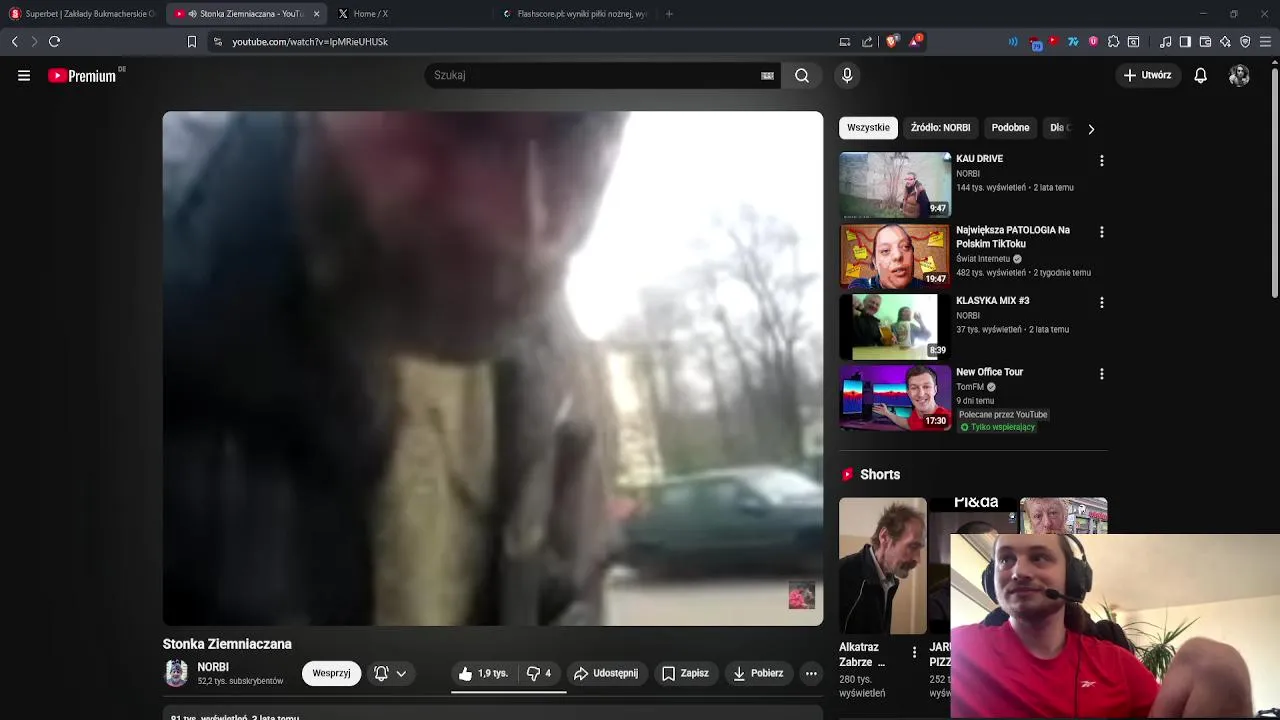Open the extensions puzzle icon

click(1113, 42)
